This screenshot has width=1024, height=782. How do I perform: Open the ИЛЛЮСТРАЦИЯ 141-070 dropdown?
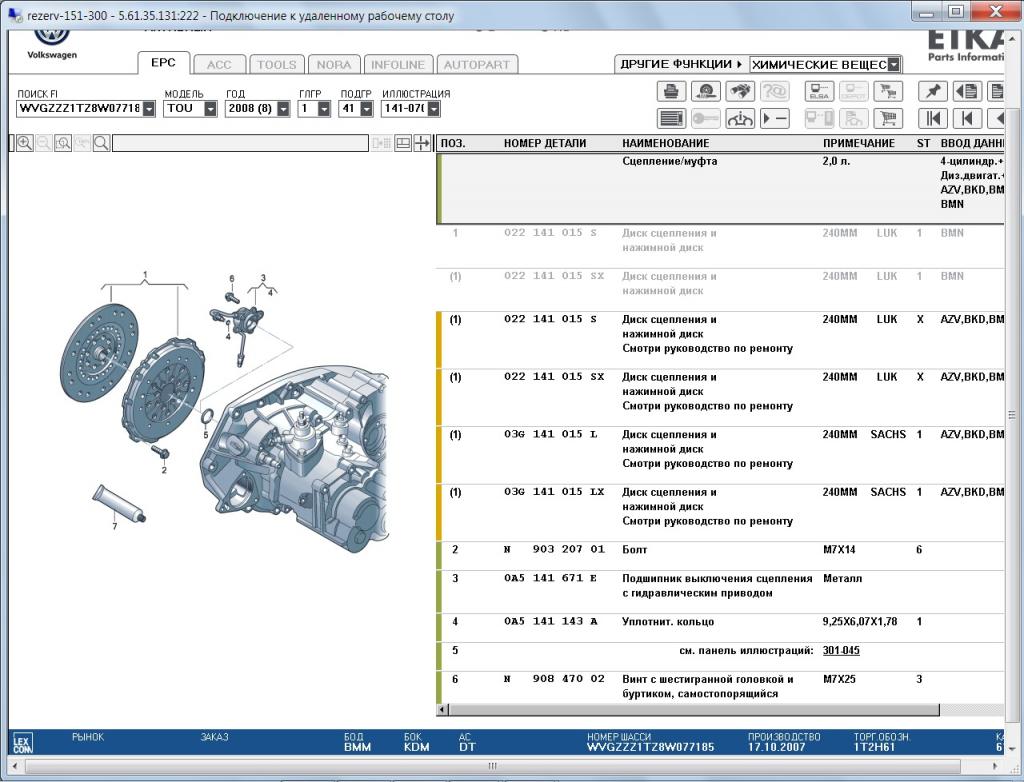[x=434, y=108]
